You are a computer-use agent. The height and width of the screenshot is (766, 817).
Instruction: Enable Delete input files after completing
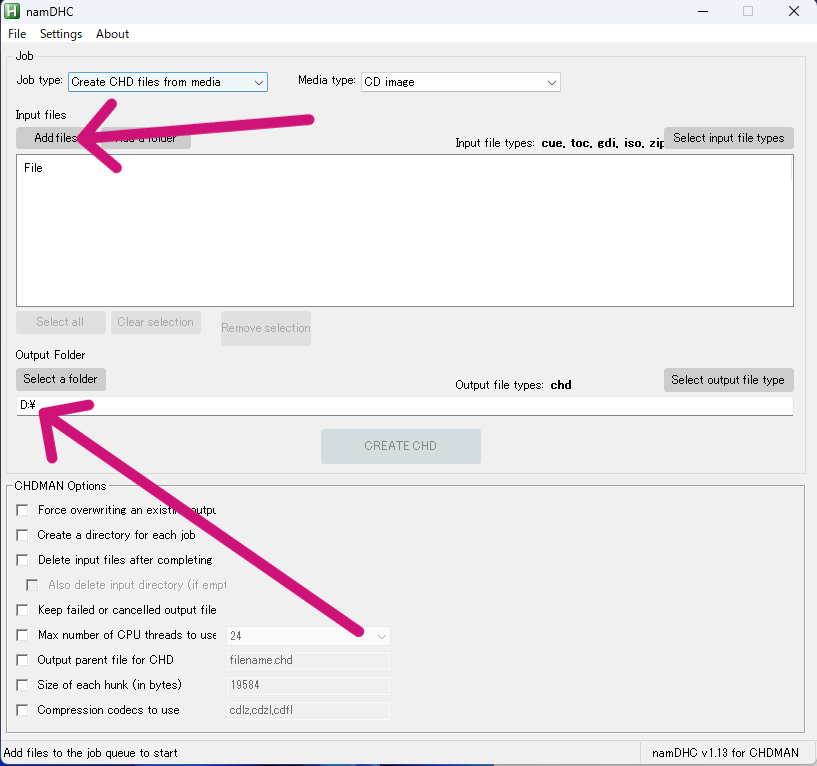pyautogui.click(x=22, y=560)
